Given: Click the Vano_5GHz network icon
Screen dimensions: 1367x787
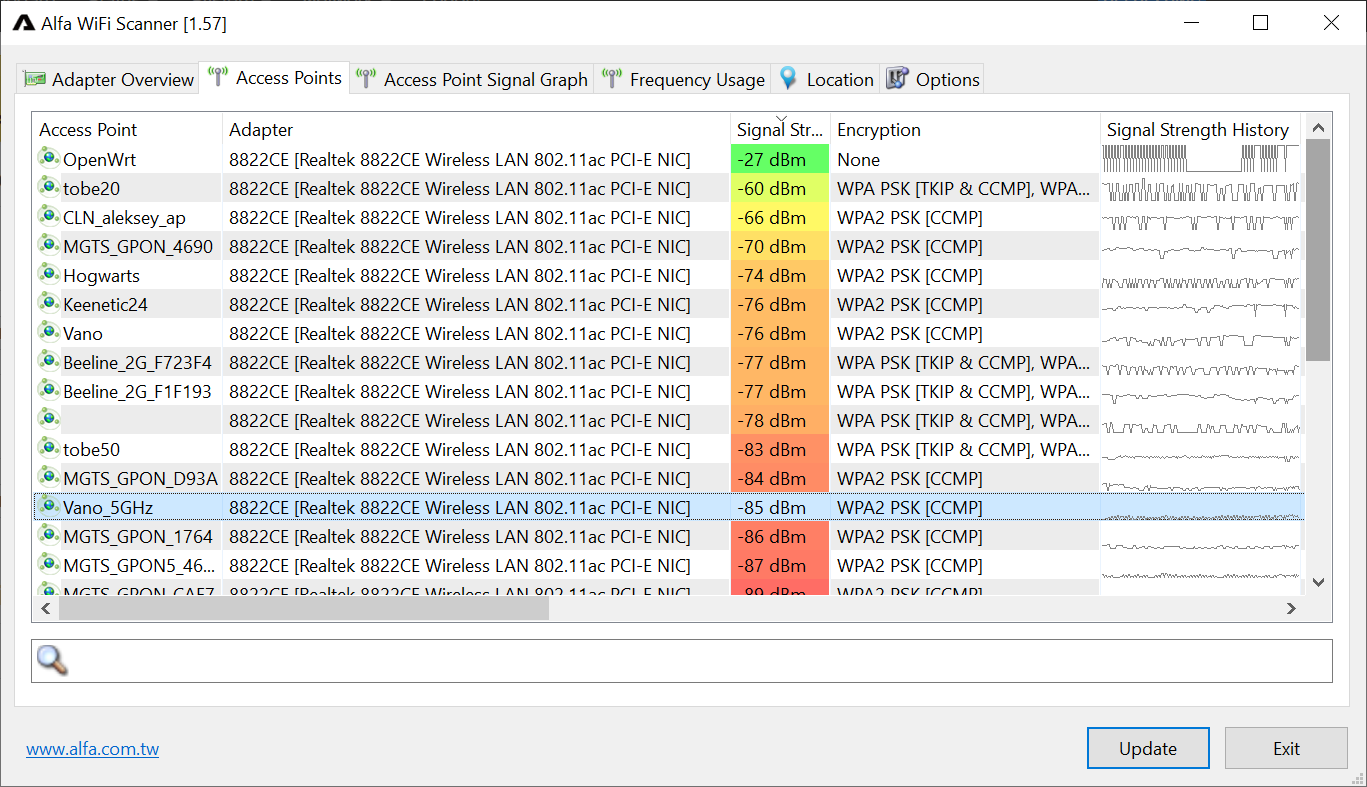Looking at the screenshot, I should [49, 506].
